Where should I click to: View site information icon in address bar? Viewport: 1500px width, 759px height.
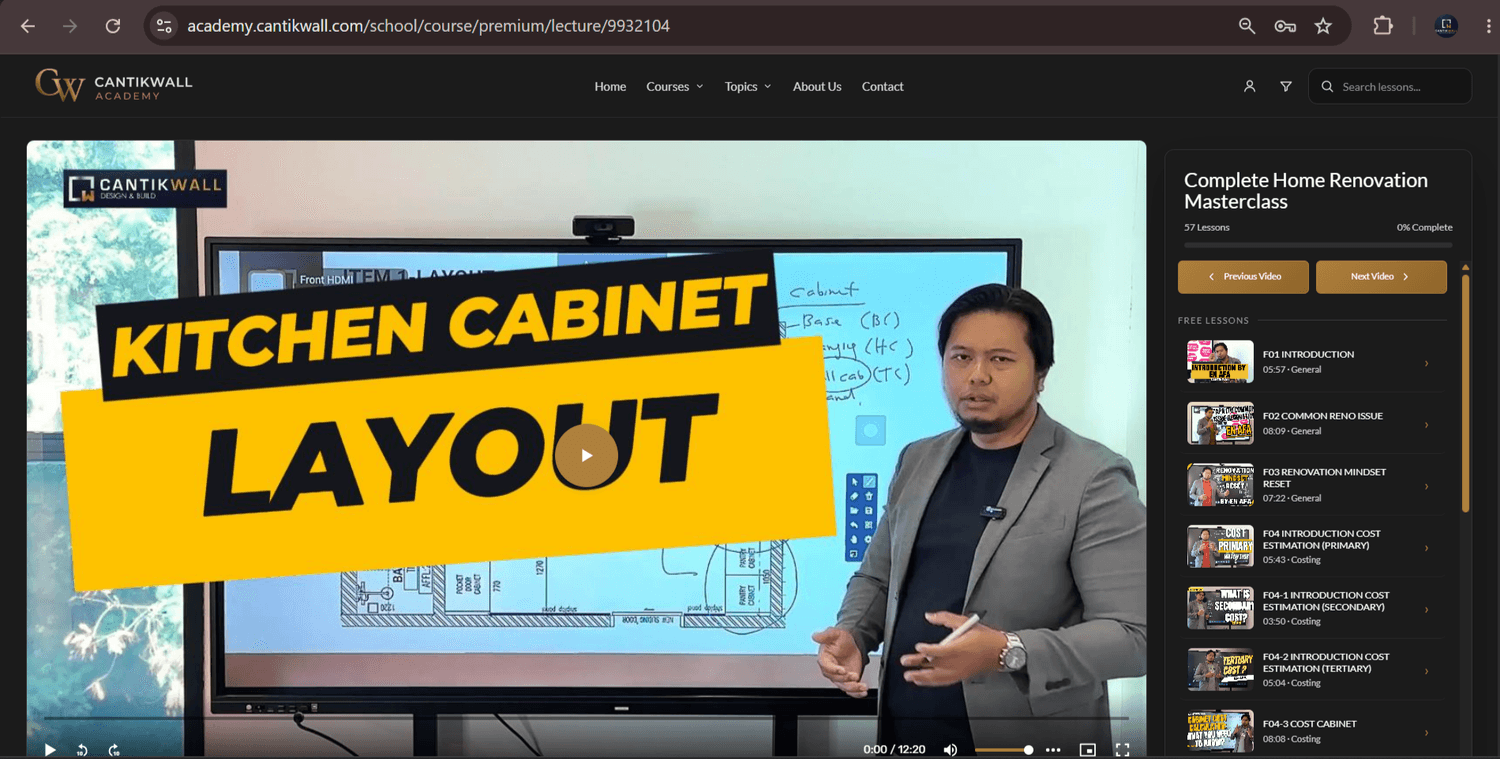[x=164, y=26]
